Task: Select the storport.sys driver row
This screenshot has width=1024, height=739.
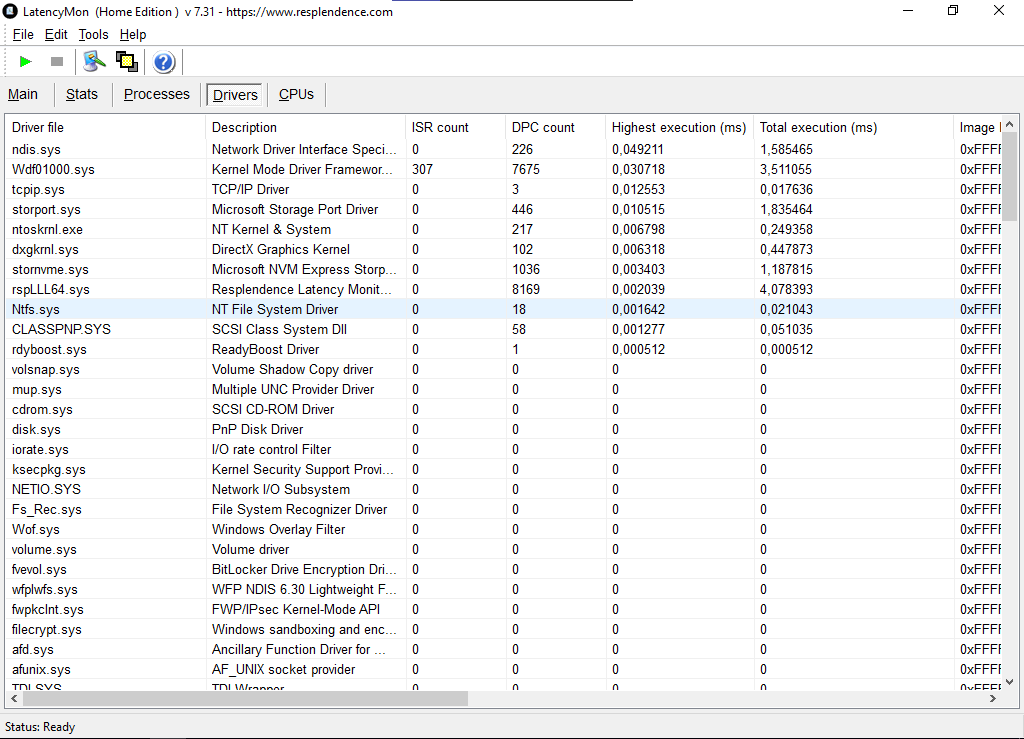Action: 46,209
